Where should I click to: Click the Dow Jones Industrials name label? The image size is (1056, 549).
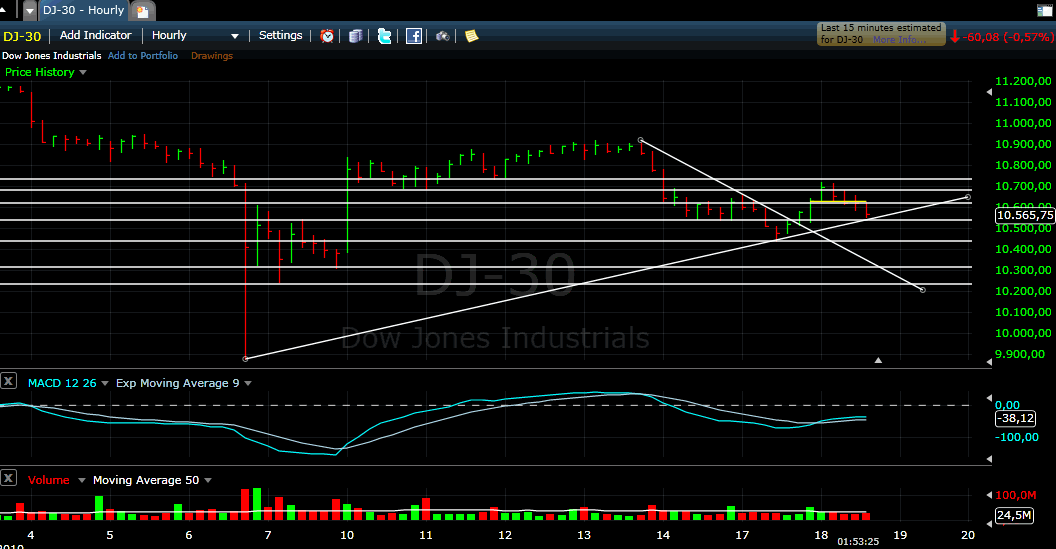[x=52, y=55]
